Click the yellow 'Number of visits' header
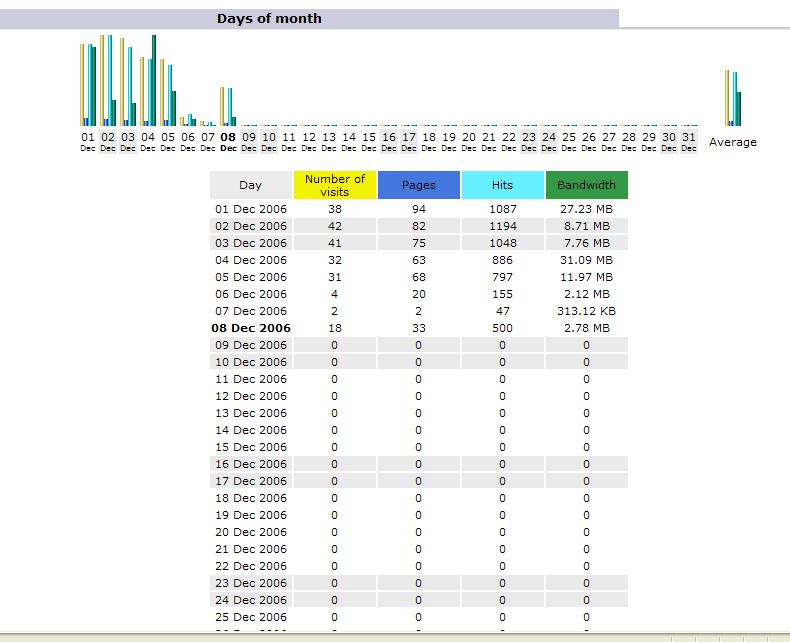Image resolution: width=790 pixels, height=642 pixels. 335,185
